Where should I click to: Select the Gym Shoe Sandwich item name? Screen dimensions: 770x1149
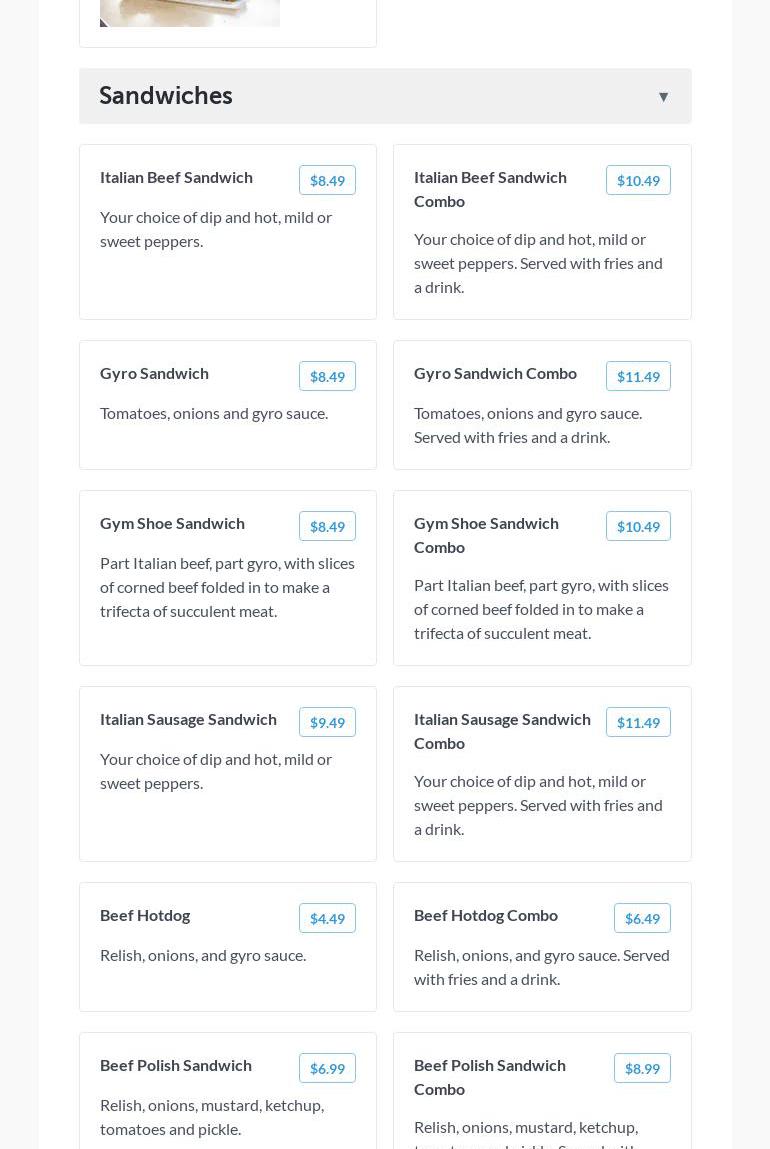(172, 523)
